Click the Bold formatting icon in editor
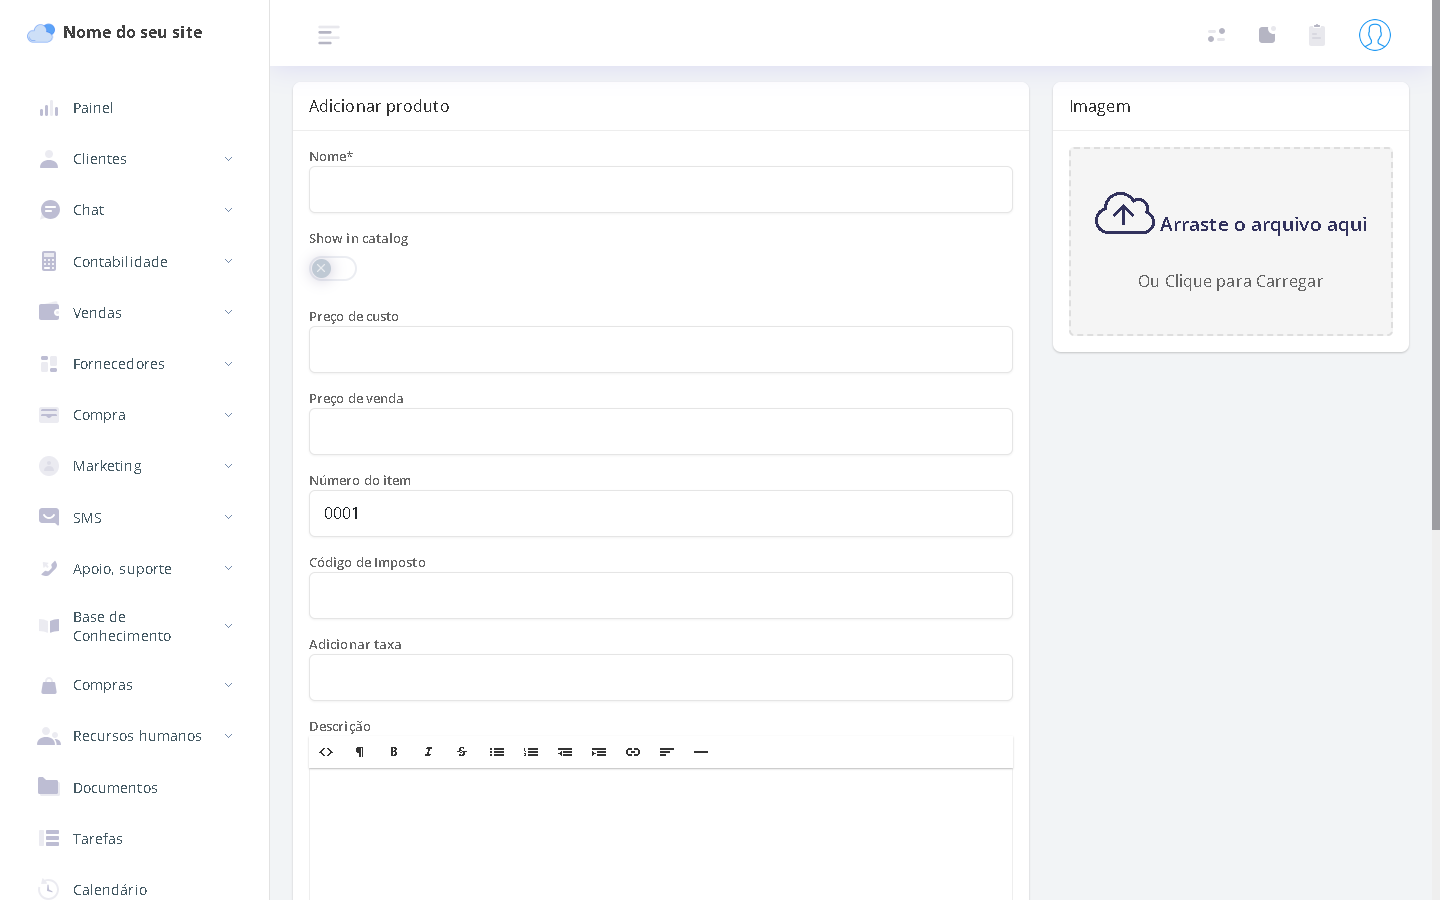The image size is (1440, 900). (x=394, y=752)
